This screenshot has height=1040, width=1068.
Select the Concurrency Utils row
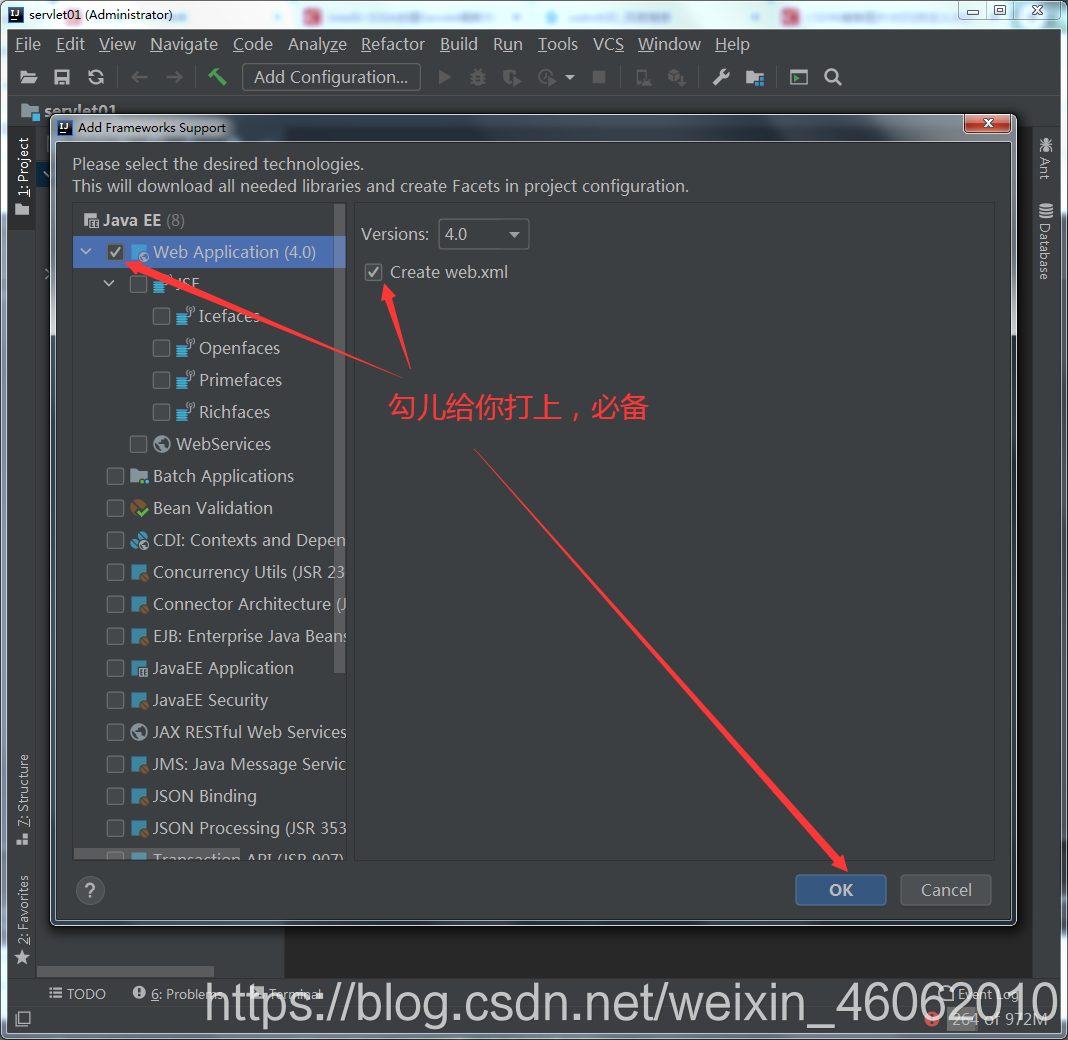tap(209, 572)
